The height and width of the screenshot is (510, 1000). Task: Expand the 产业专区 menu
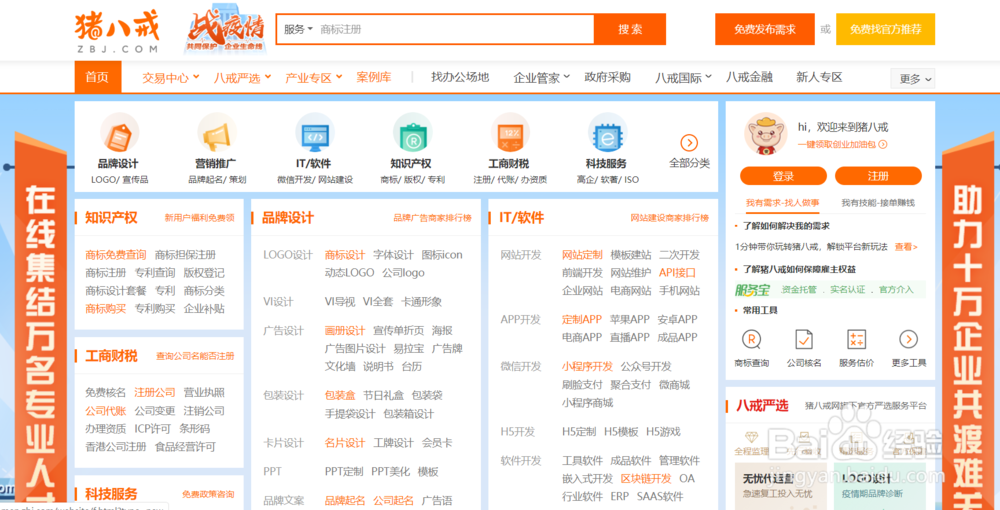[314, 78]
